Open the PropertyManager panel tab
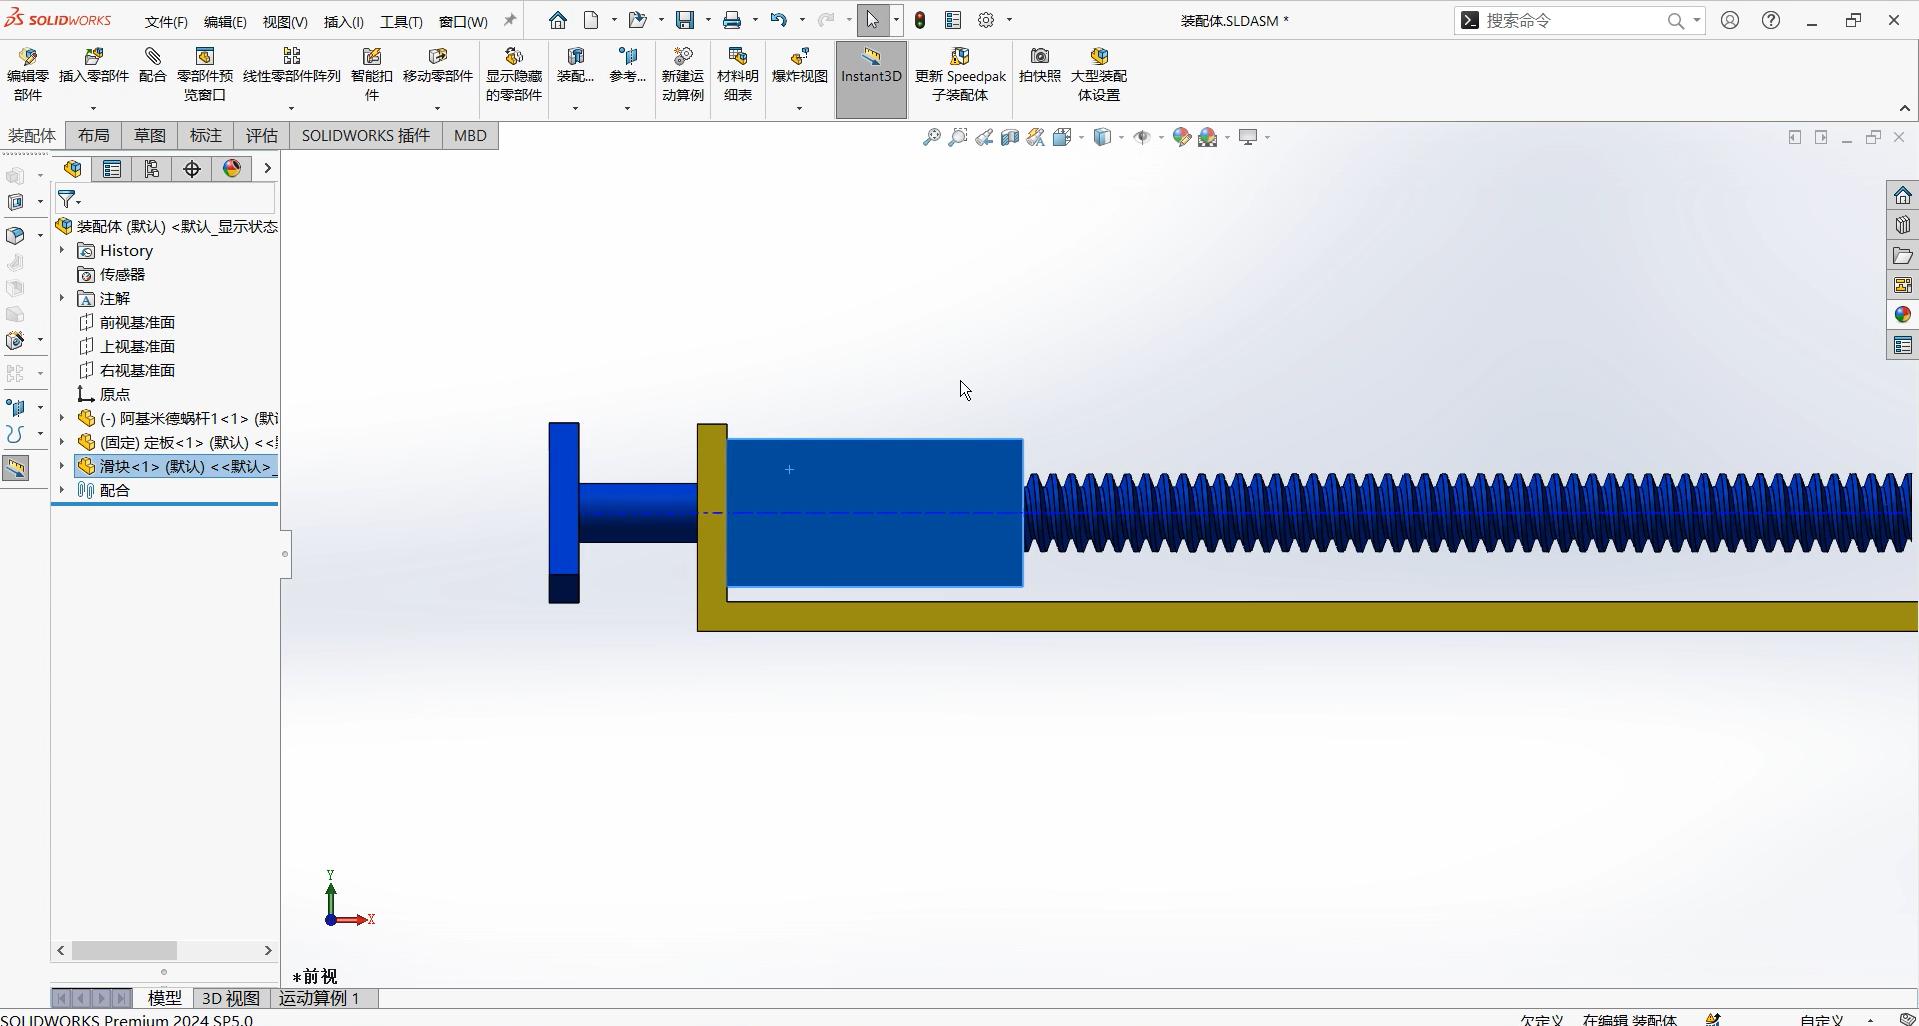The height and width of the screenshot is (1026, 1919). [112, 169]
